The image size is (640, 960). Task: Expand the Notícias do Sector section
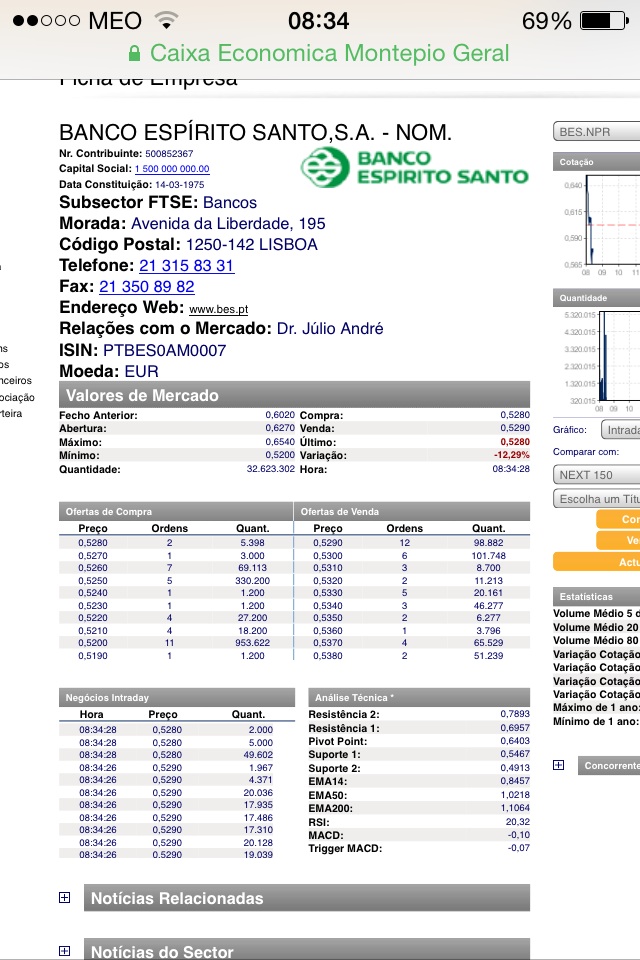[65, 951]
